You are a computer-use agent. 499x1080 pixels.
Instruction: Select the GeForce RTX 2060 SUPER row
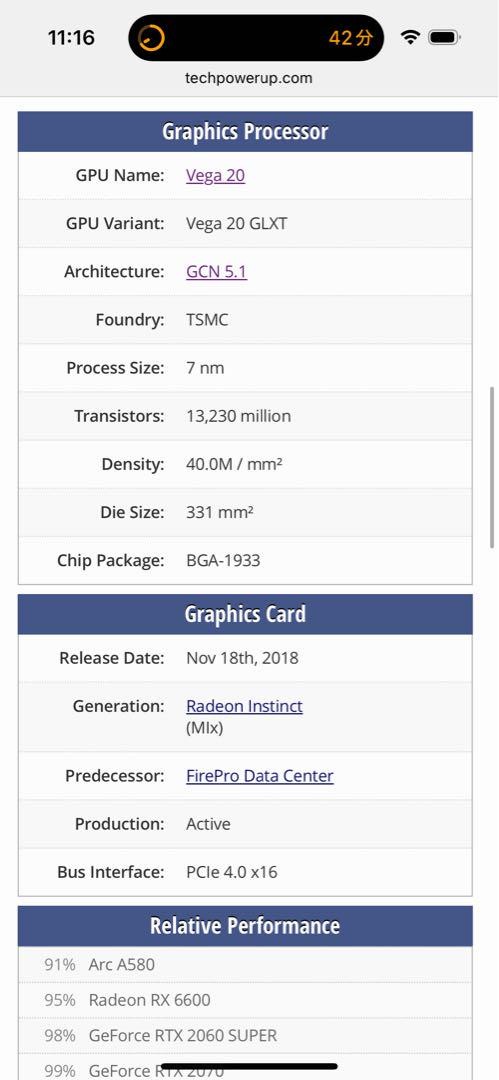[245, 1035]
